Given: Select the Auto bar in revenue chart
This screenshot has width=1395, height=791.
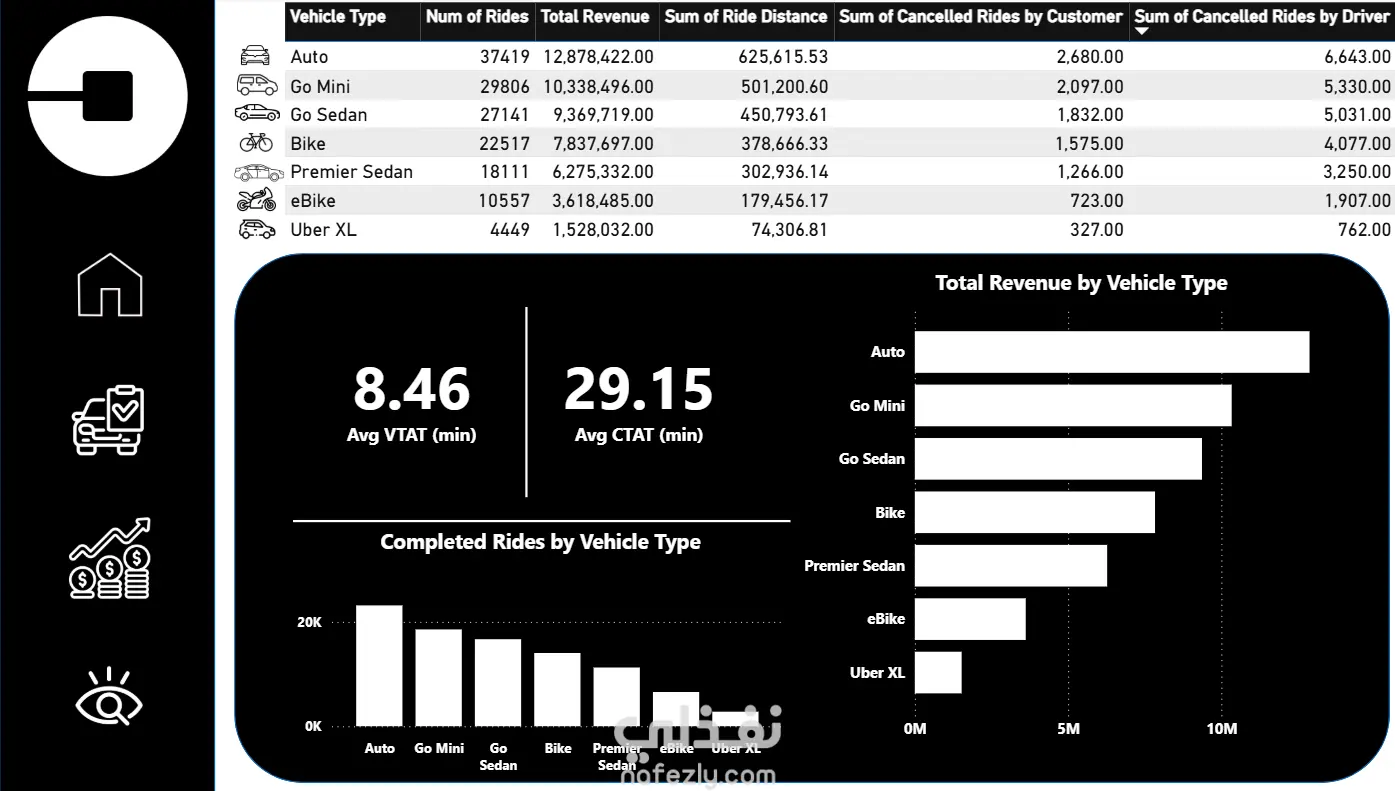Looking at the screenshot, I should pos(1112,352).
